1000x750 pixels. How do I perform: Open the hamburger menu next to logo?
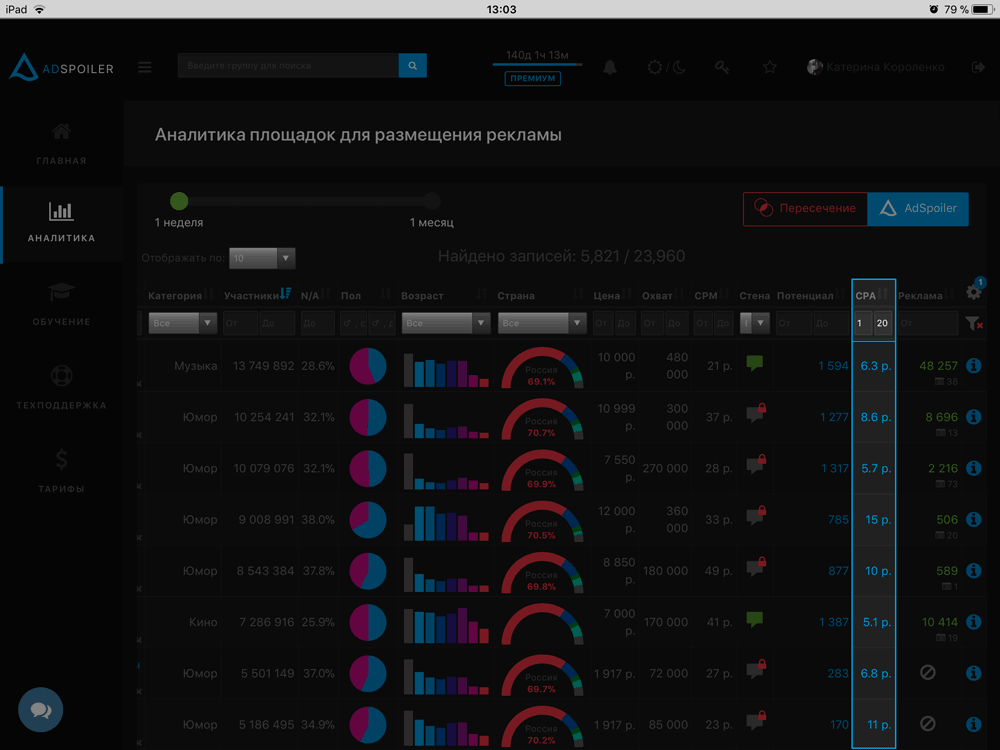tap(145, 67)
